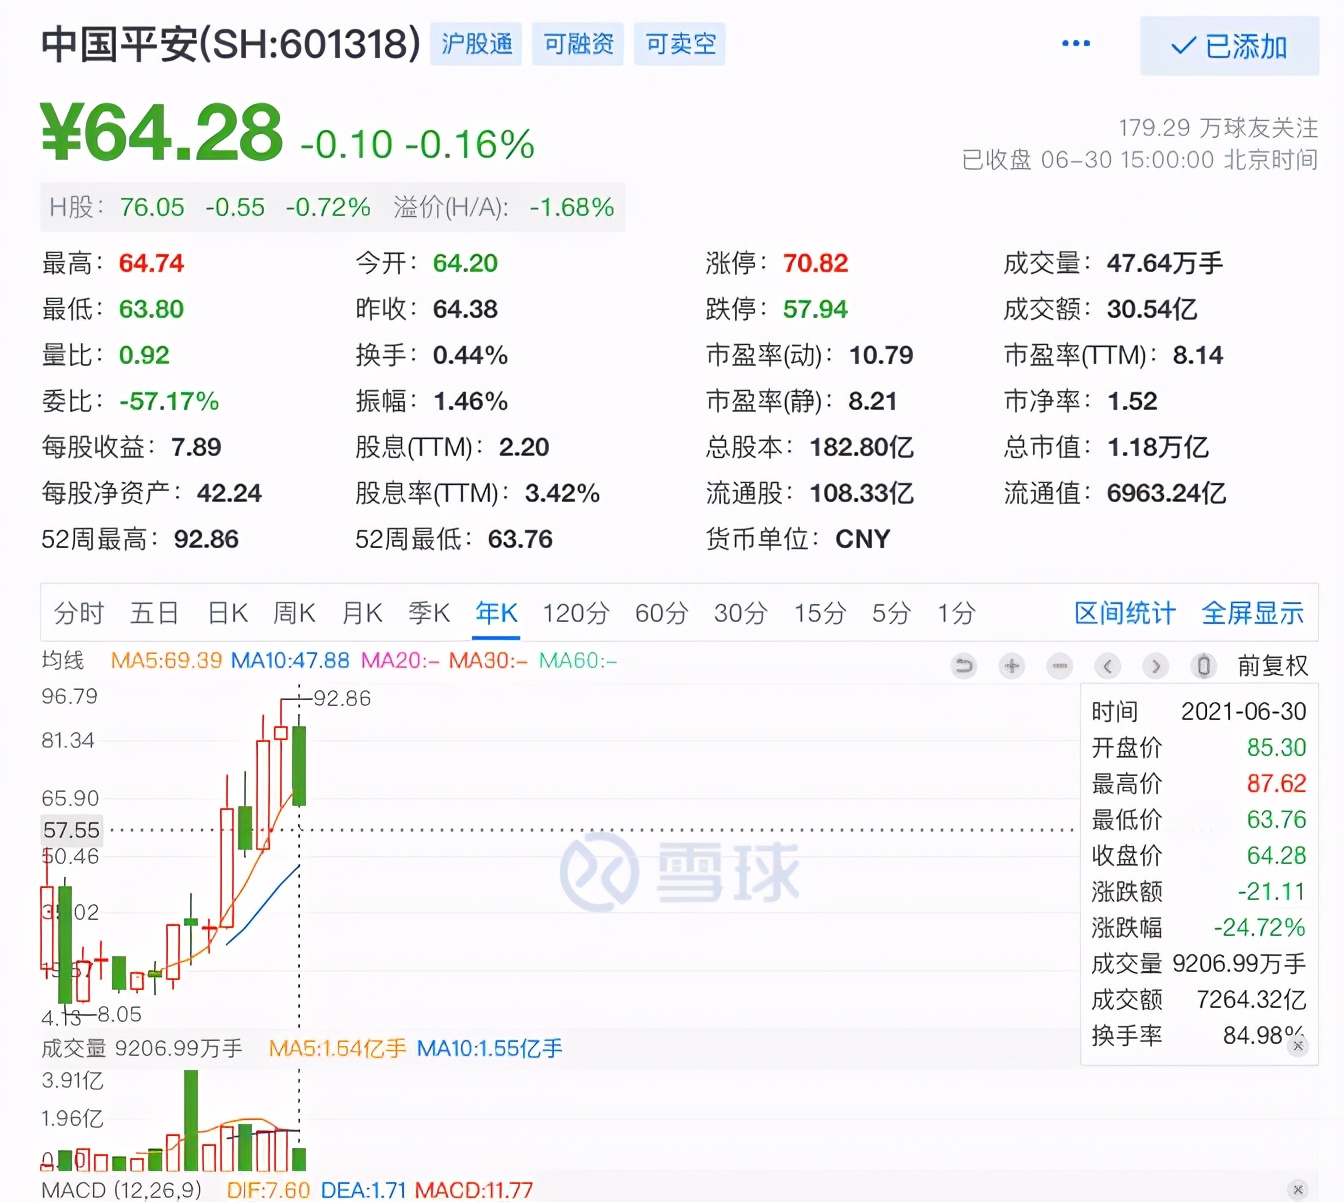This screenshot has height=1202, width=1344.
Task: Click the 全屏显示 fullscreen link
Action: [x=1253, y=613]
